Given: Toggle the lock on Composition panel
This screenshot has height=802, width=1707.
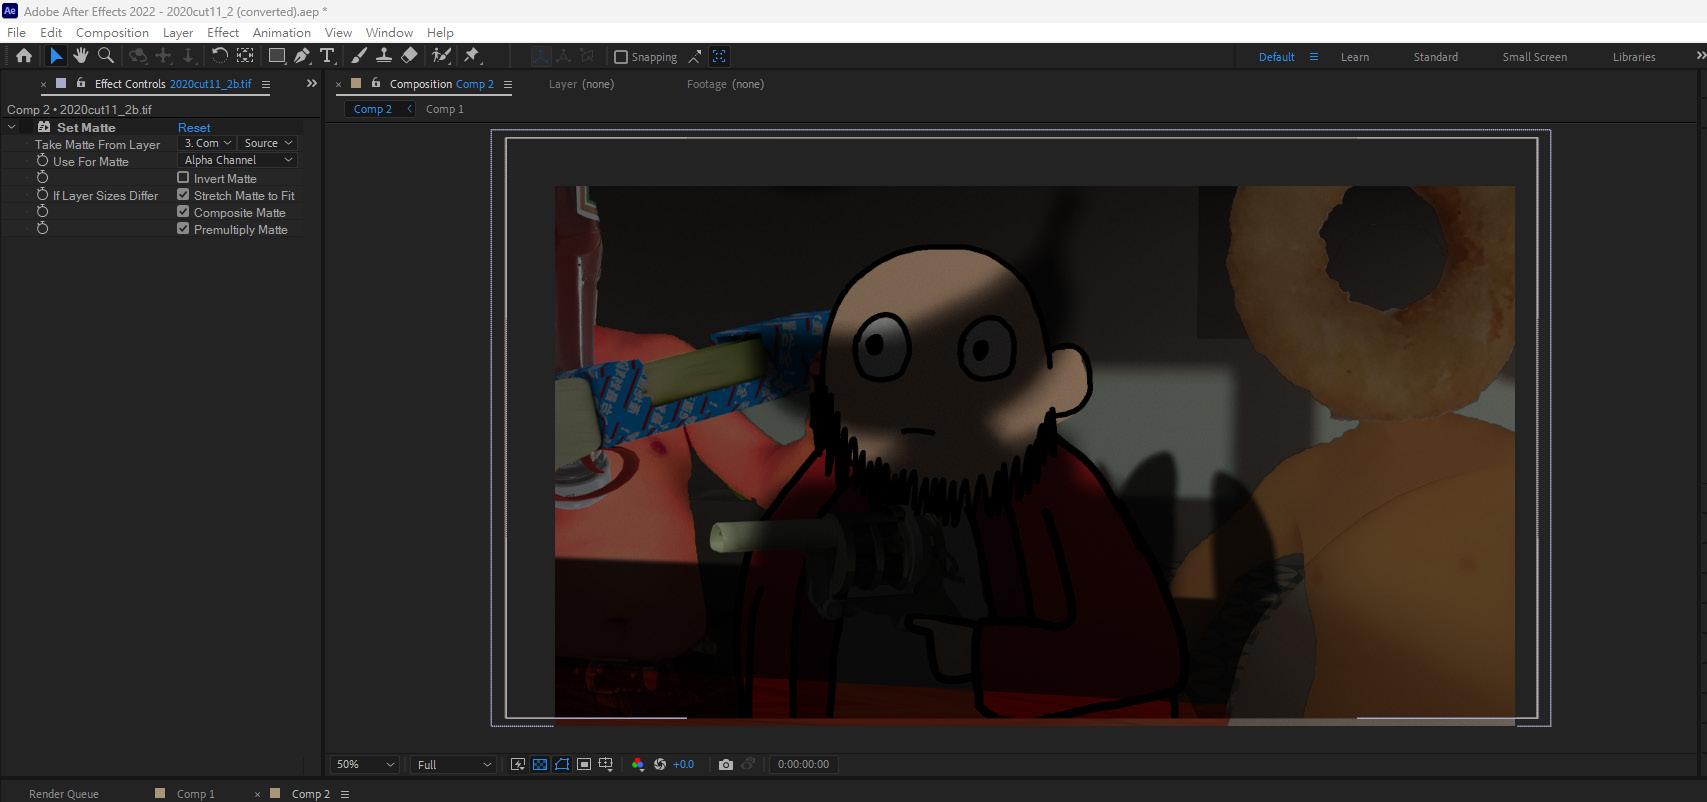Looking at the screenshot, I should click(x=376, y=83).
